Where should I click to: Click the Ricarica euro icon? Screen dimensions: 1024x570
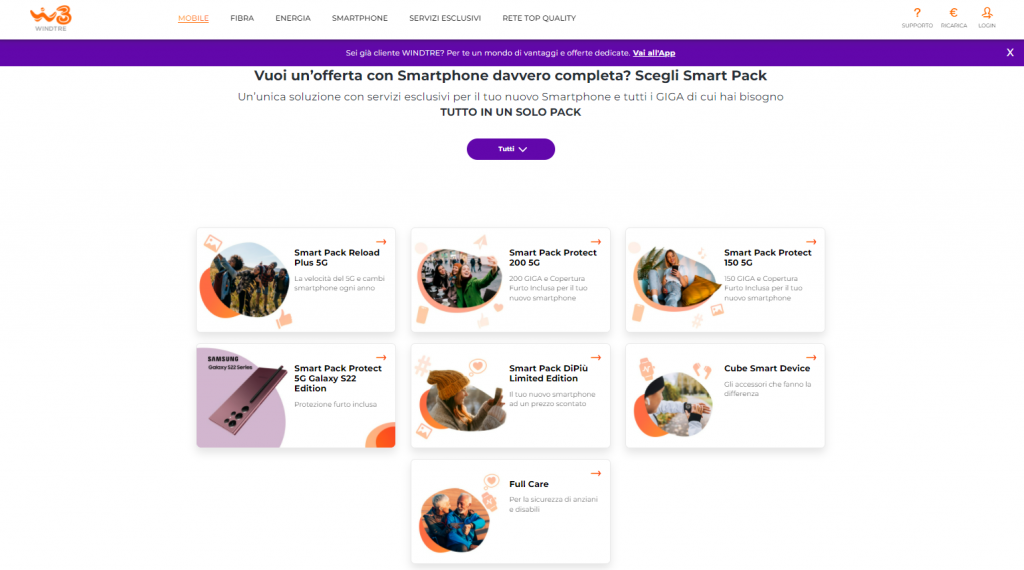point(953,13)
